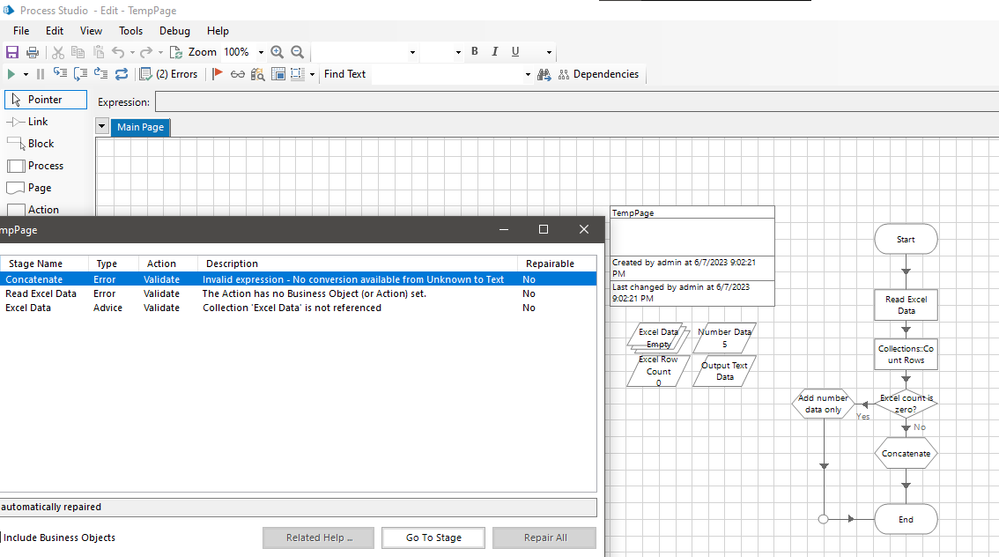The width and height of the screenshot is (999, 557).
Task: Toggle Underline formatting
Action: [x=516, y=52]
